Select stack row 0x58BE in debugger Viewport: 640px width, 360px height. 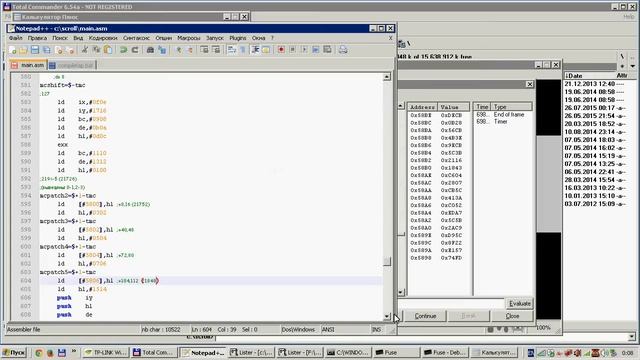pyautogui.click(x=438, y=115)
